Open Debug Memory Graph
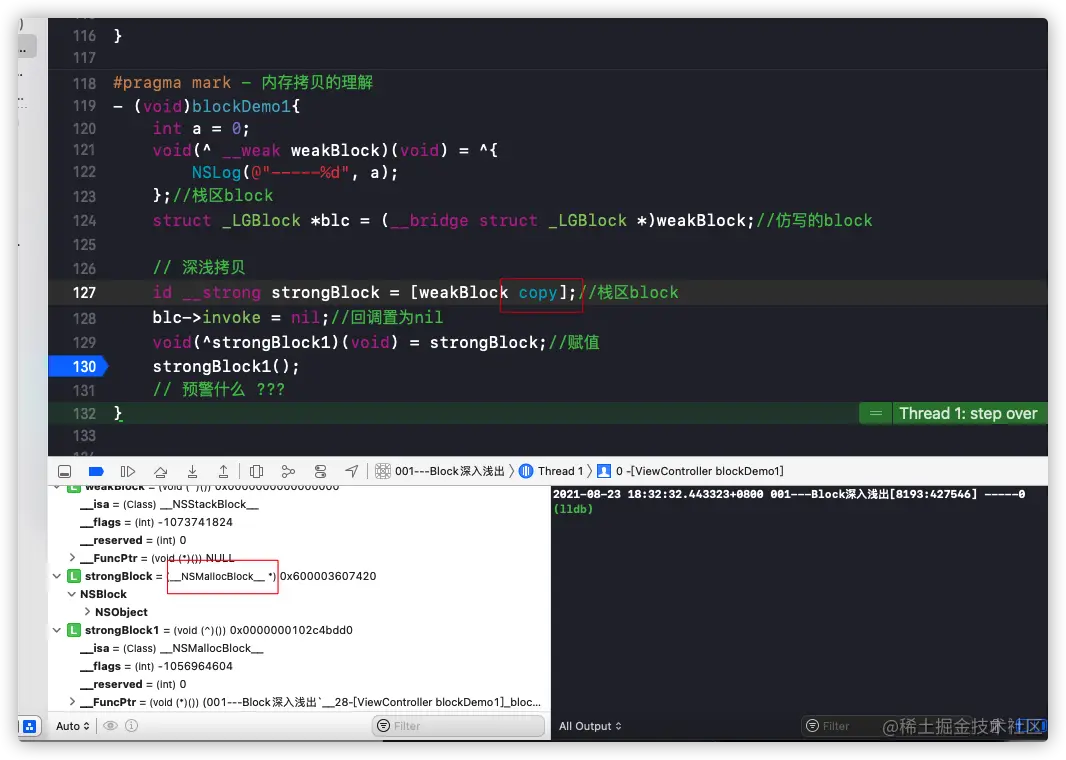The width and height of the screenshot is (1066, 760). pyautogui.click(x=288, y=471)
